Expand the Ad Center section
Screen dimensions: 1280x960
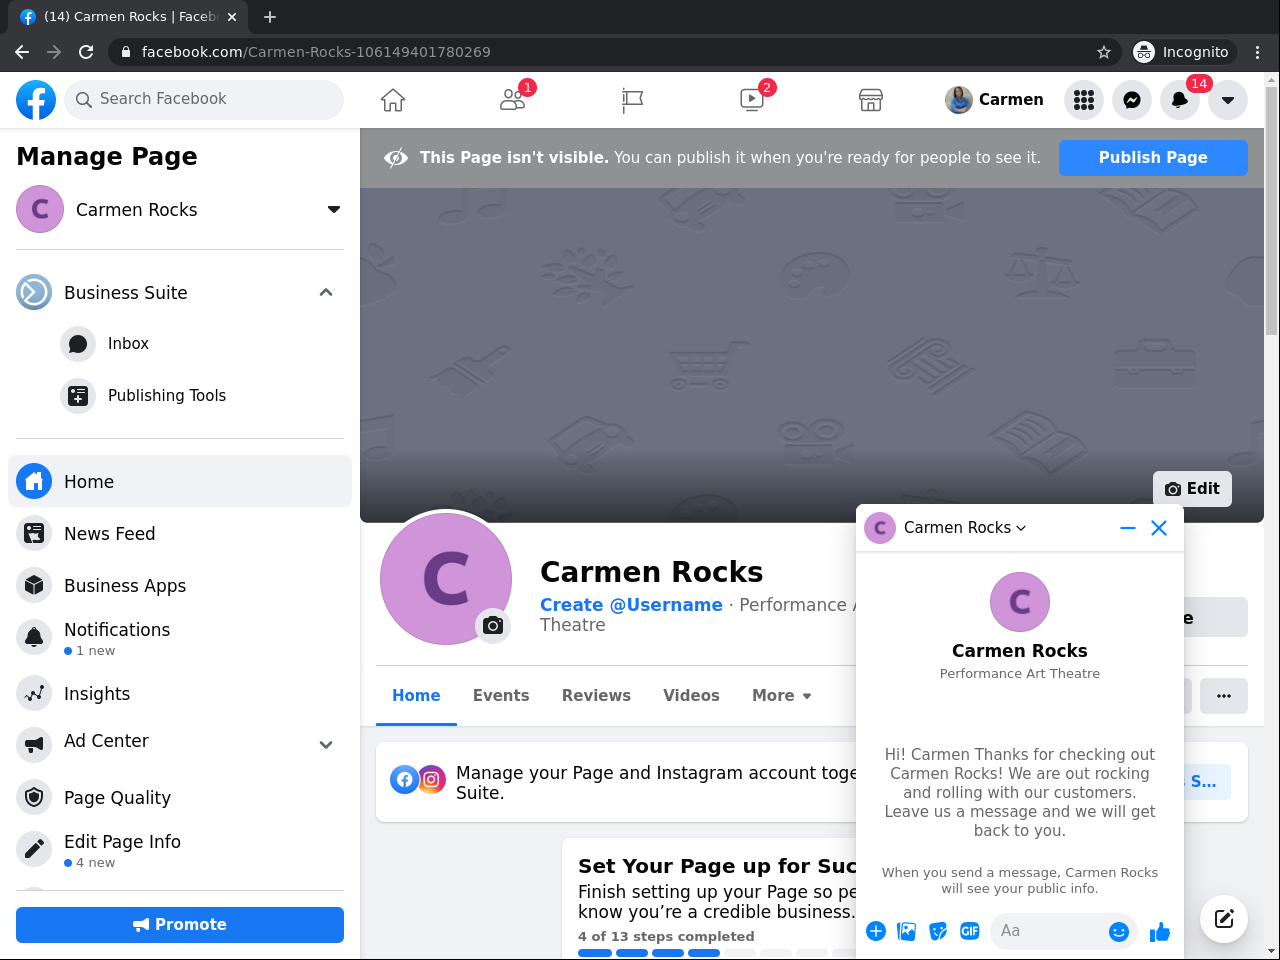[x=326, y=744]
